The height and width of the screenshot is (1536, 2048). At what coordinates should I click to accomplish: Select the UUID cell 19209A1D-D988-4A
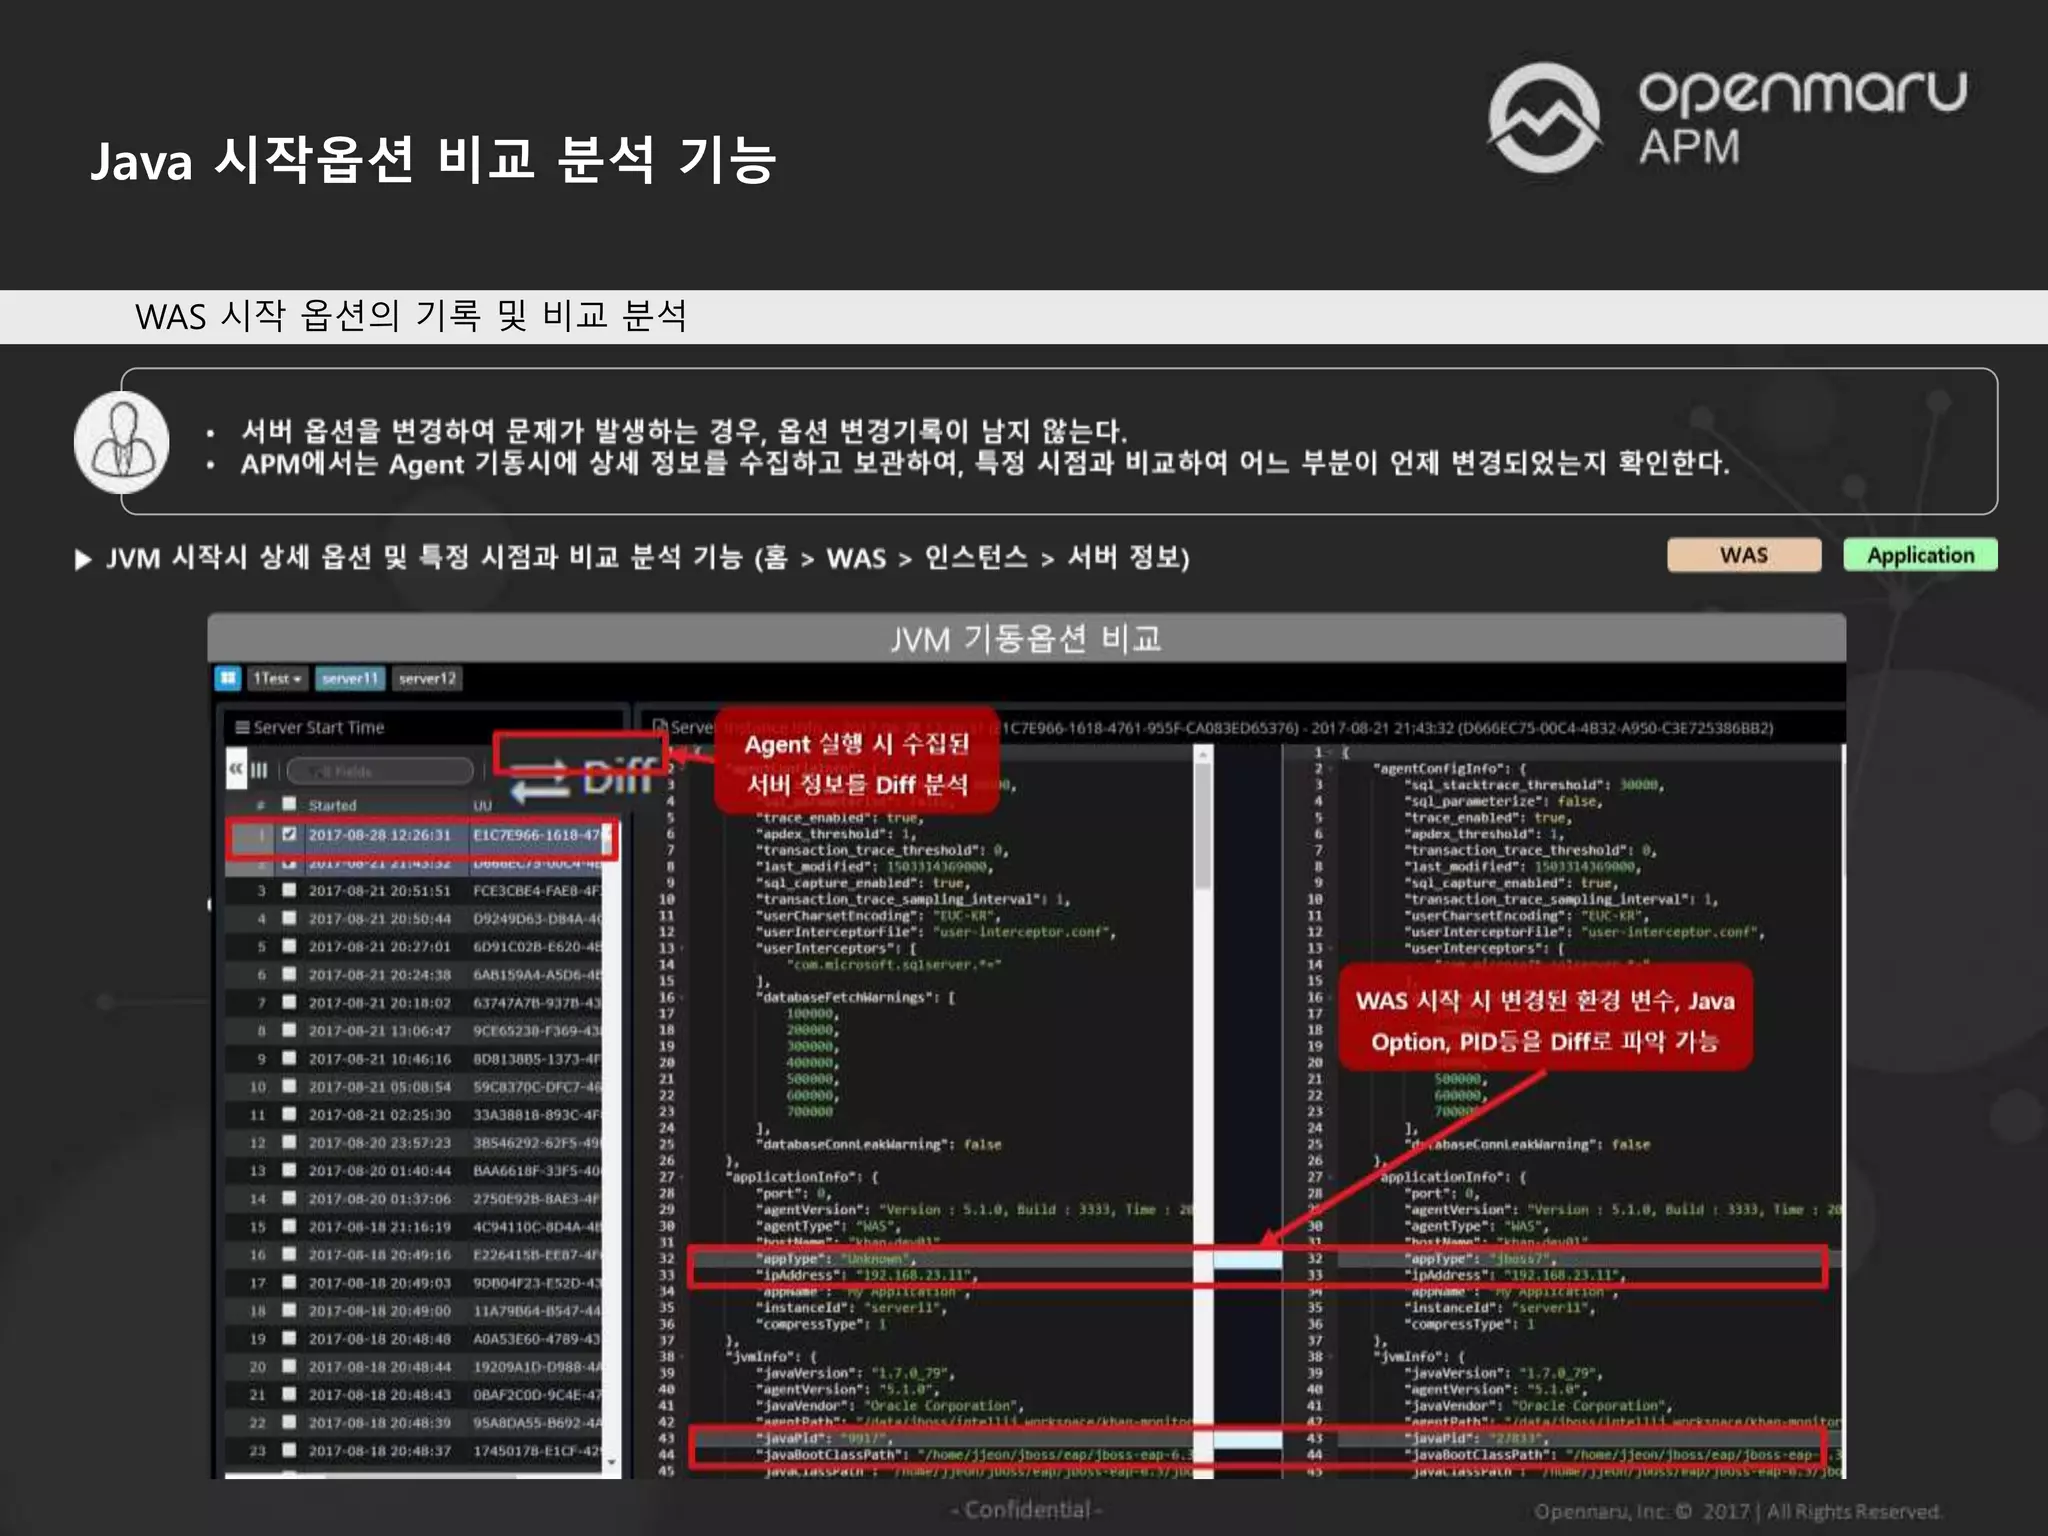(x=538, y=1366)
